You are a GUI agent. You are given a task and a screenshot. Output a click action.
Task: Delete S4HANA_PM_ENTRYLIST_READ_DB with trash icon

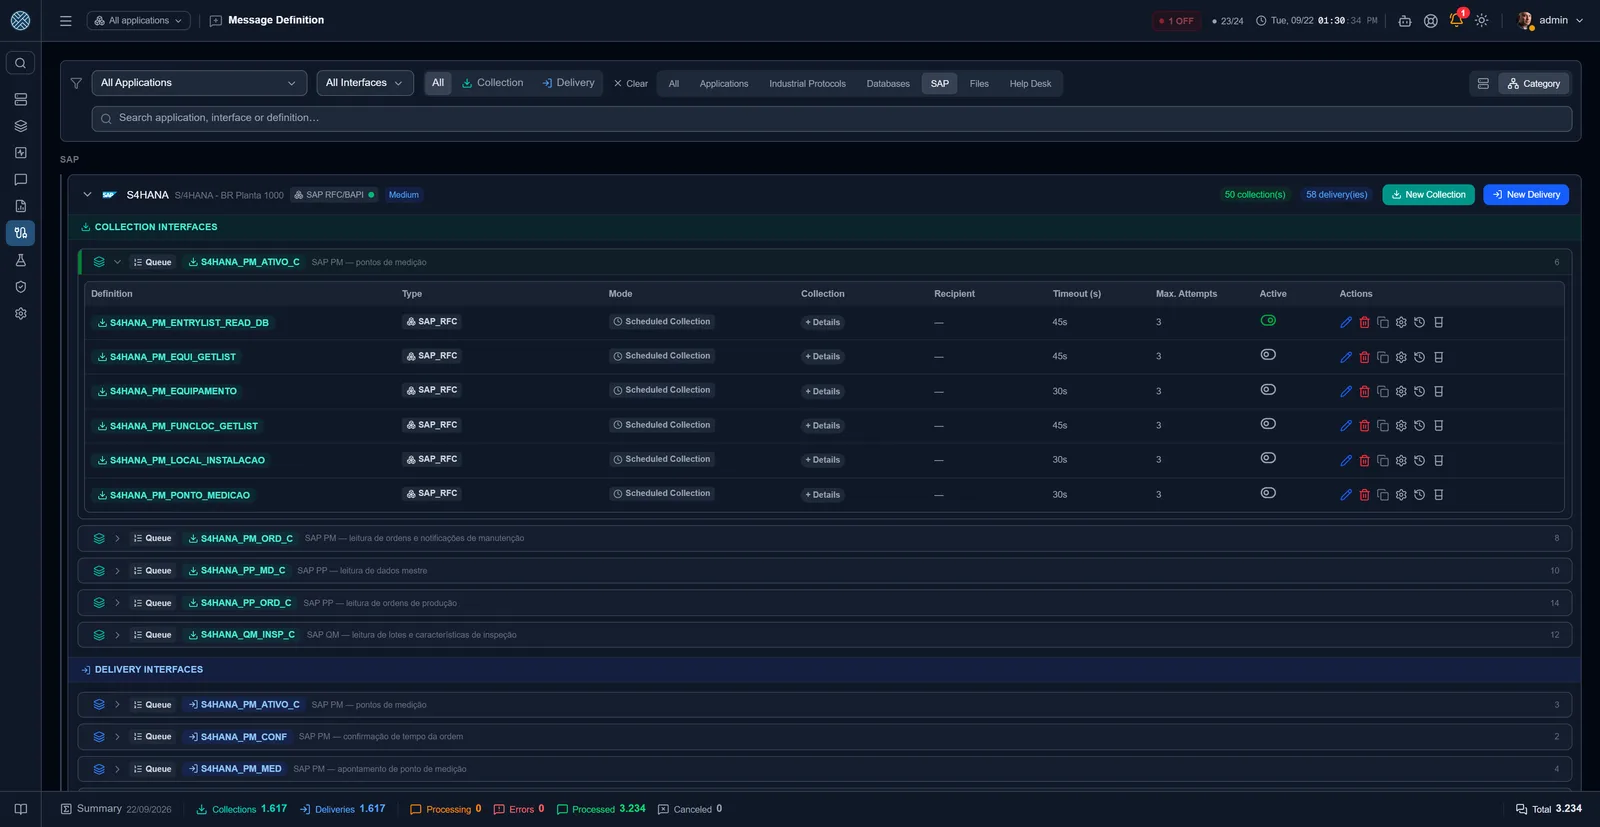coord(1364,323)
